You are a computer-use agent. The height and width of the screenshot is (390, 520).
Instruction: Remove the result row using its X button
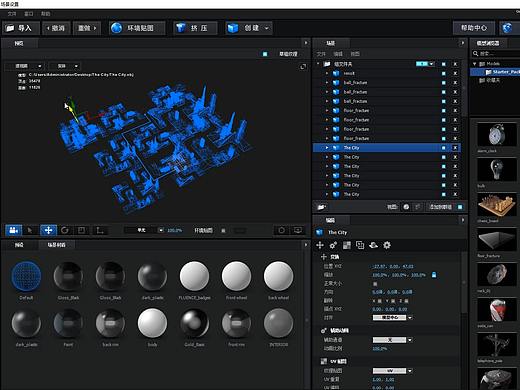click(x=455, y=73)
